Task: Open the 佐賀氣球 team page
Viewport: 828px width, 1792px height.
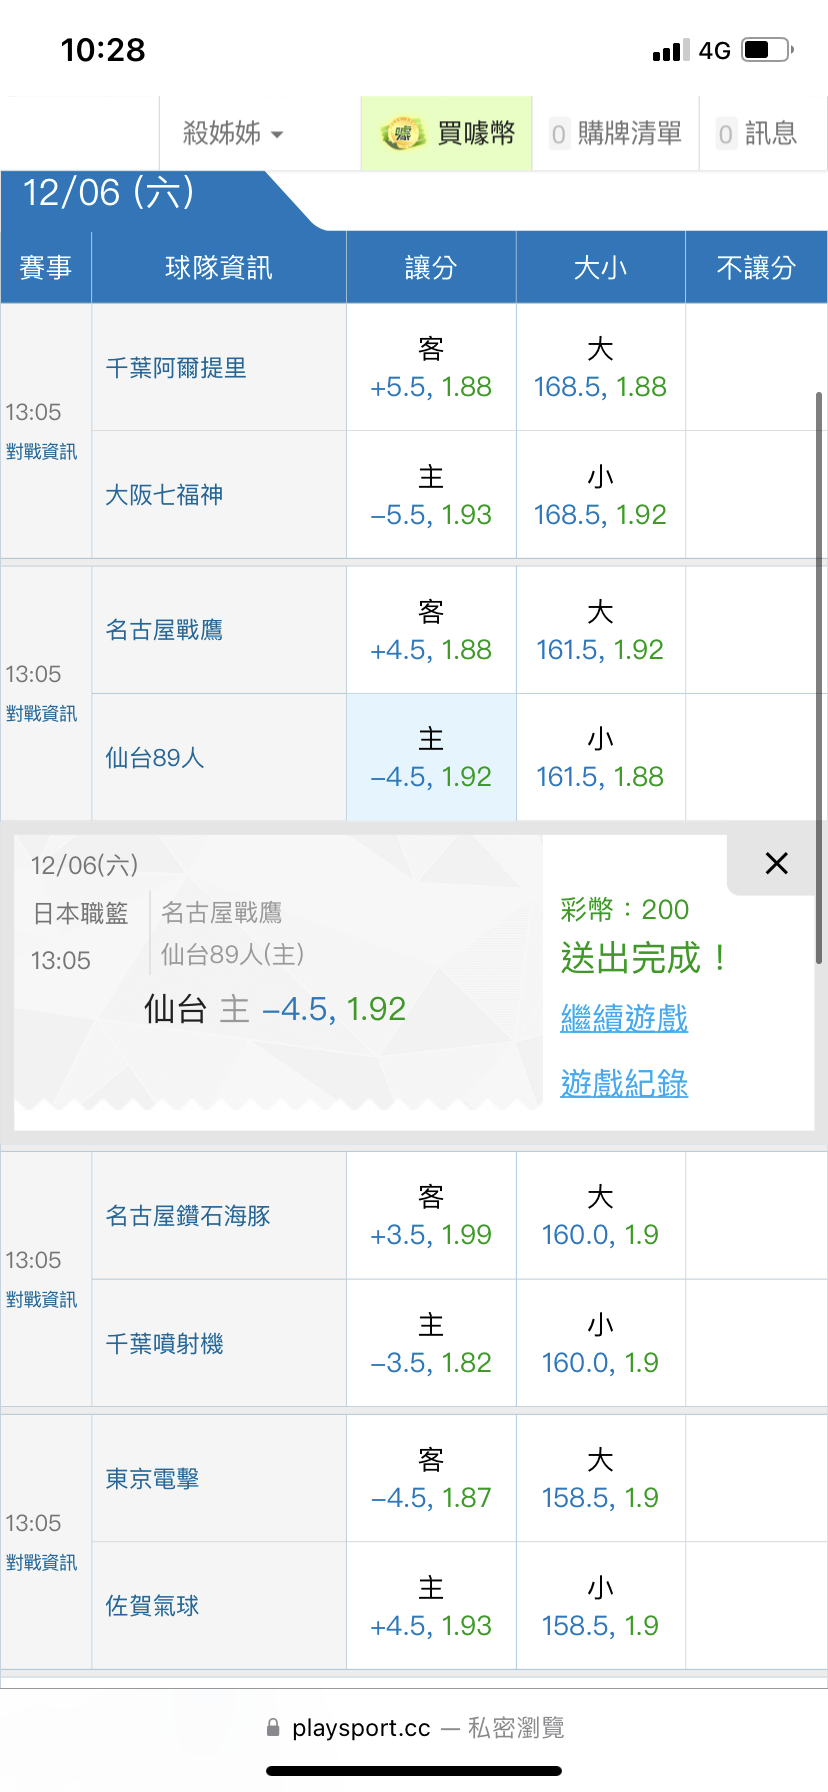Action: (152, 1606)
